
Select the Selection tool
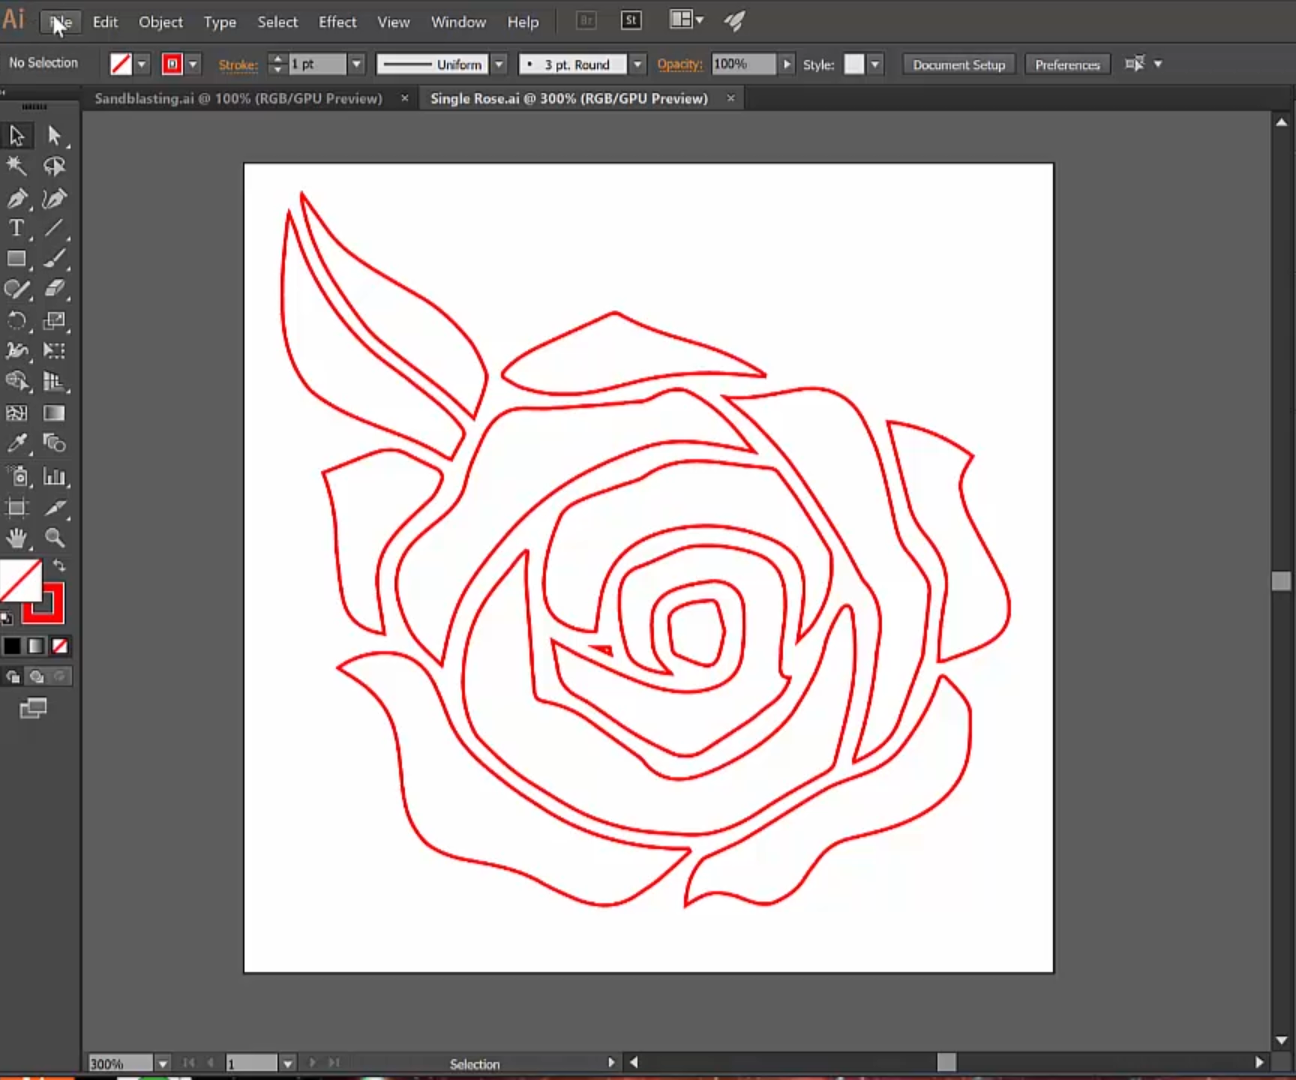tap(16, 135)
